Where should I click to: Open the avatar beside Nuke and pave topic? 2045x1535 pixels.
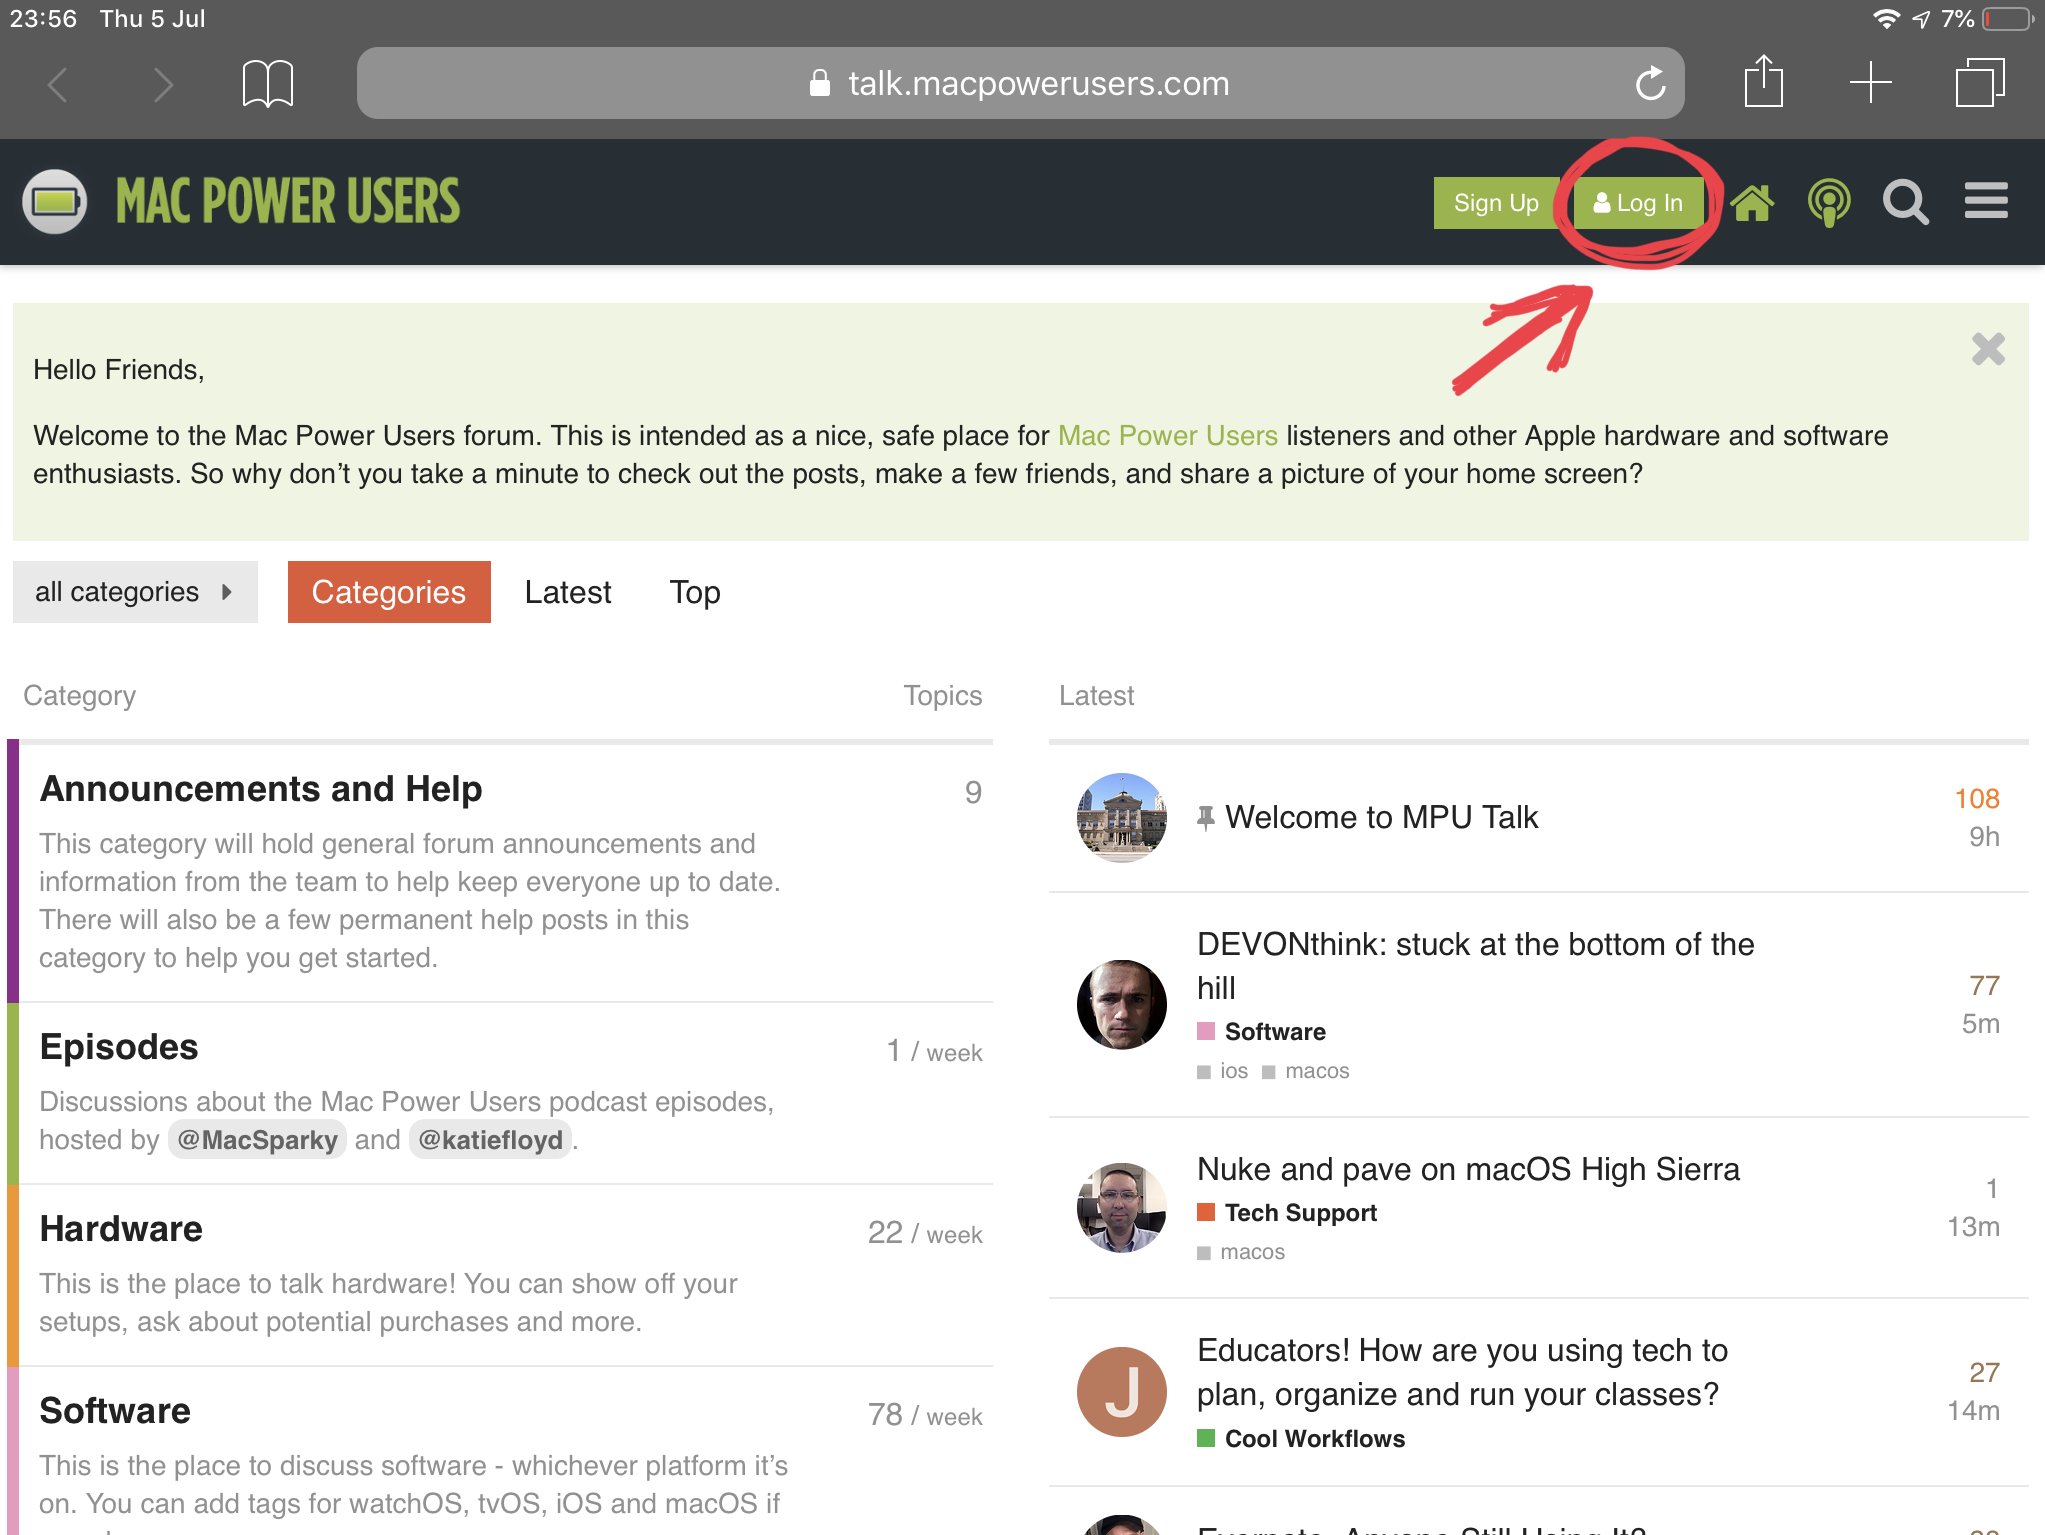pyautogui.click(x=1122, y=1208)
